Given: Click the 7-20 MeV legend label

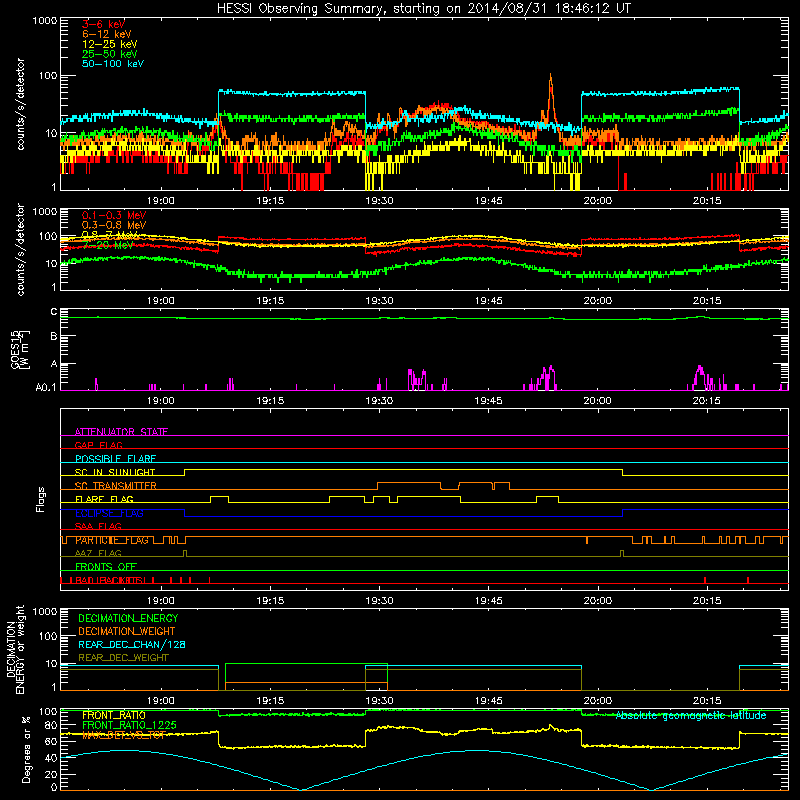Looking at the screenshot, I should 108,245.
